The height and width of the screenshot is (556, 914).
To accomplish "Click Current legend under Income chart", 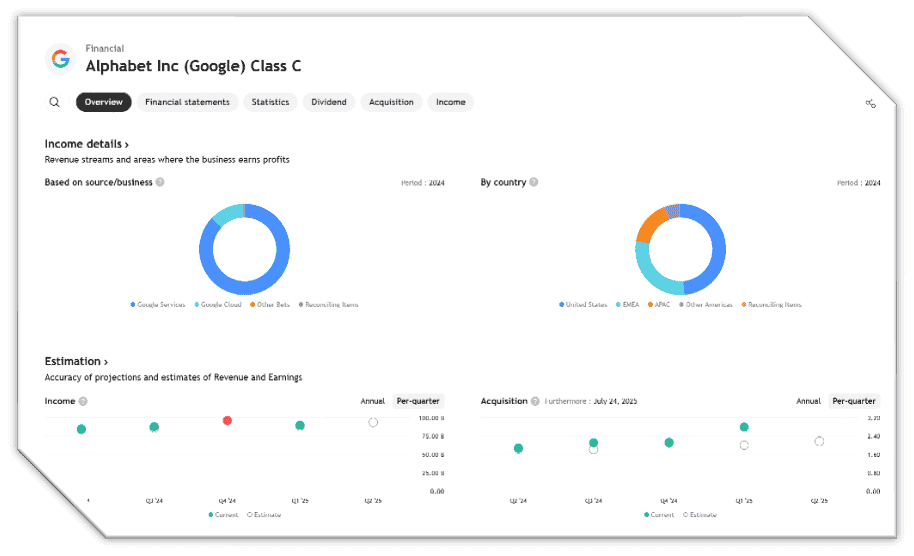I will 223,515.
